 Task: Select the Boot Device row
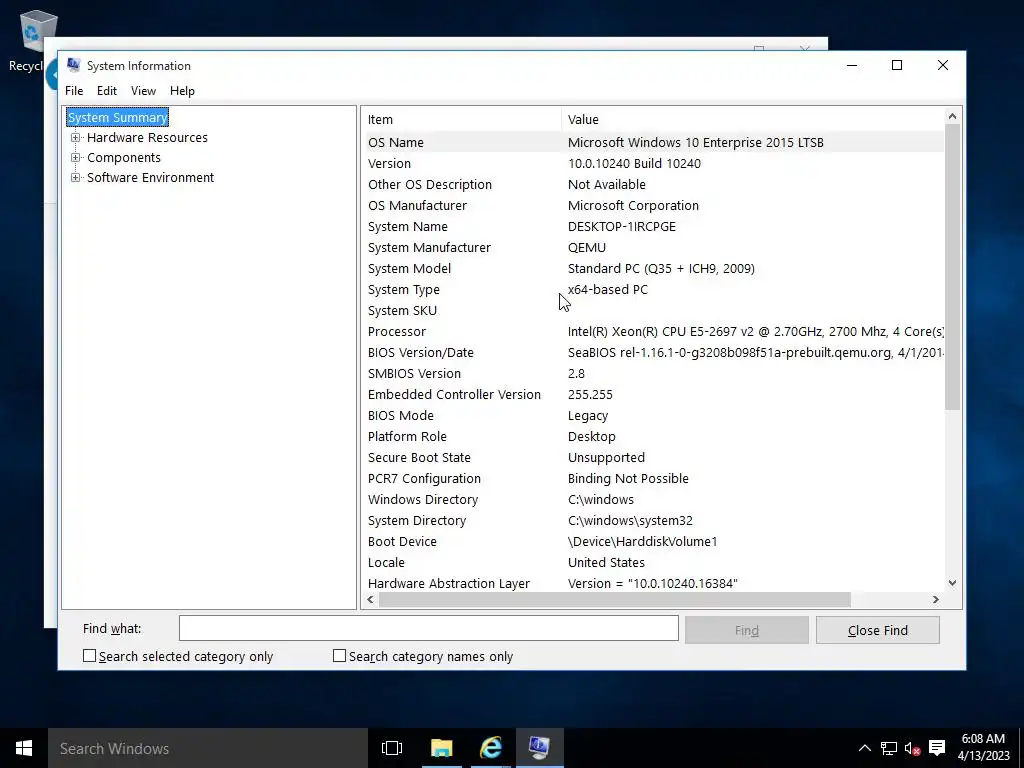click(x=653, y=541)
